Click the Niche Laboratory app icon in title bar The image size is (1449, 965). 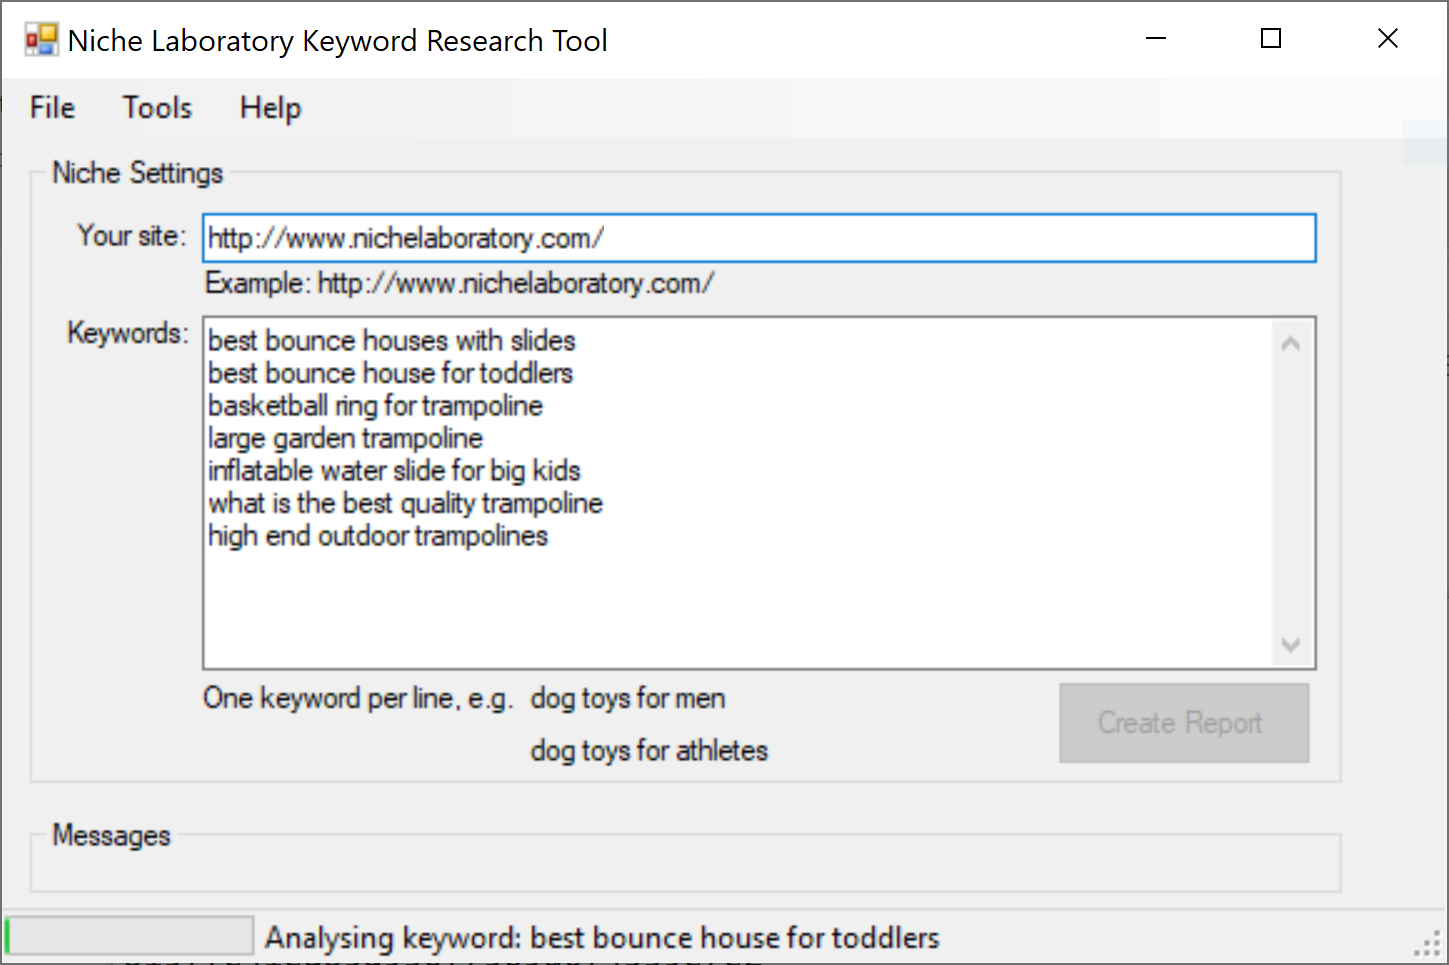click(x=42, y=40)
